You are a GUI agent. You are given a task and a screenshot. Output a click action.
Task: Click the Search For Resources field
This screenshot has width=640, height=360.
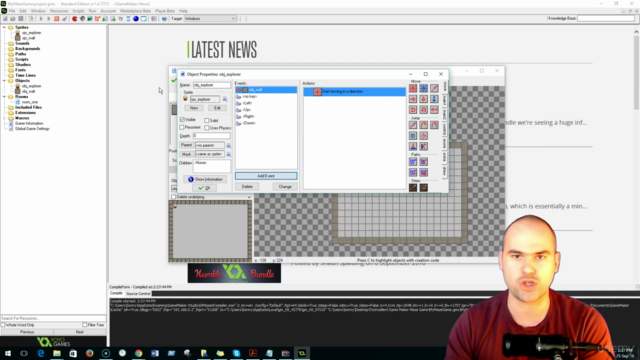click(53, 318)
